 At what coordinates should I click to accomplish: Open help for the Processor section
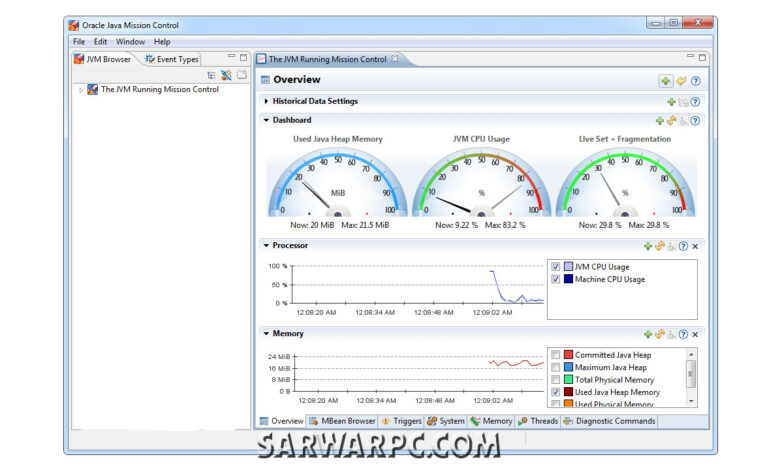coord(683,246)
